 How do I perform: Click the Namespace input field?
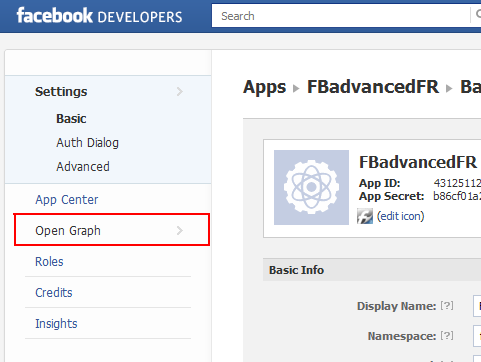tap(477, 336)
